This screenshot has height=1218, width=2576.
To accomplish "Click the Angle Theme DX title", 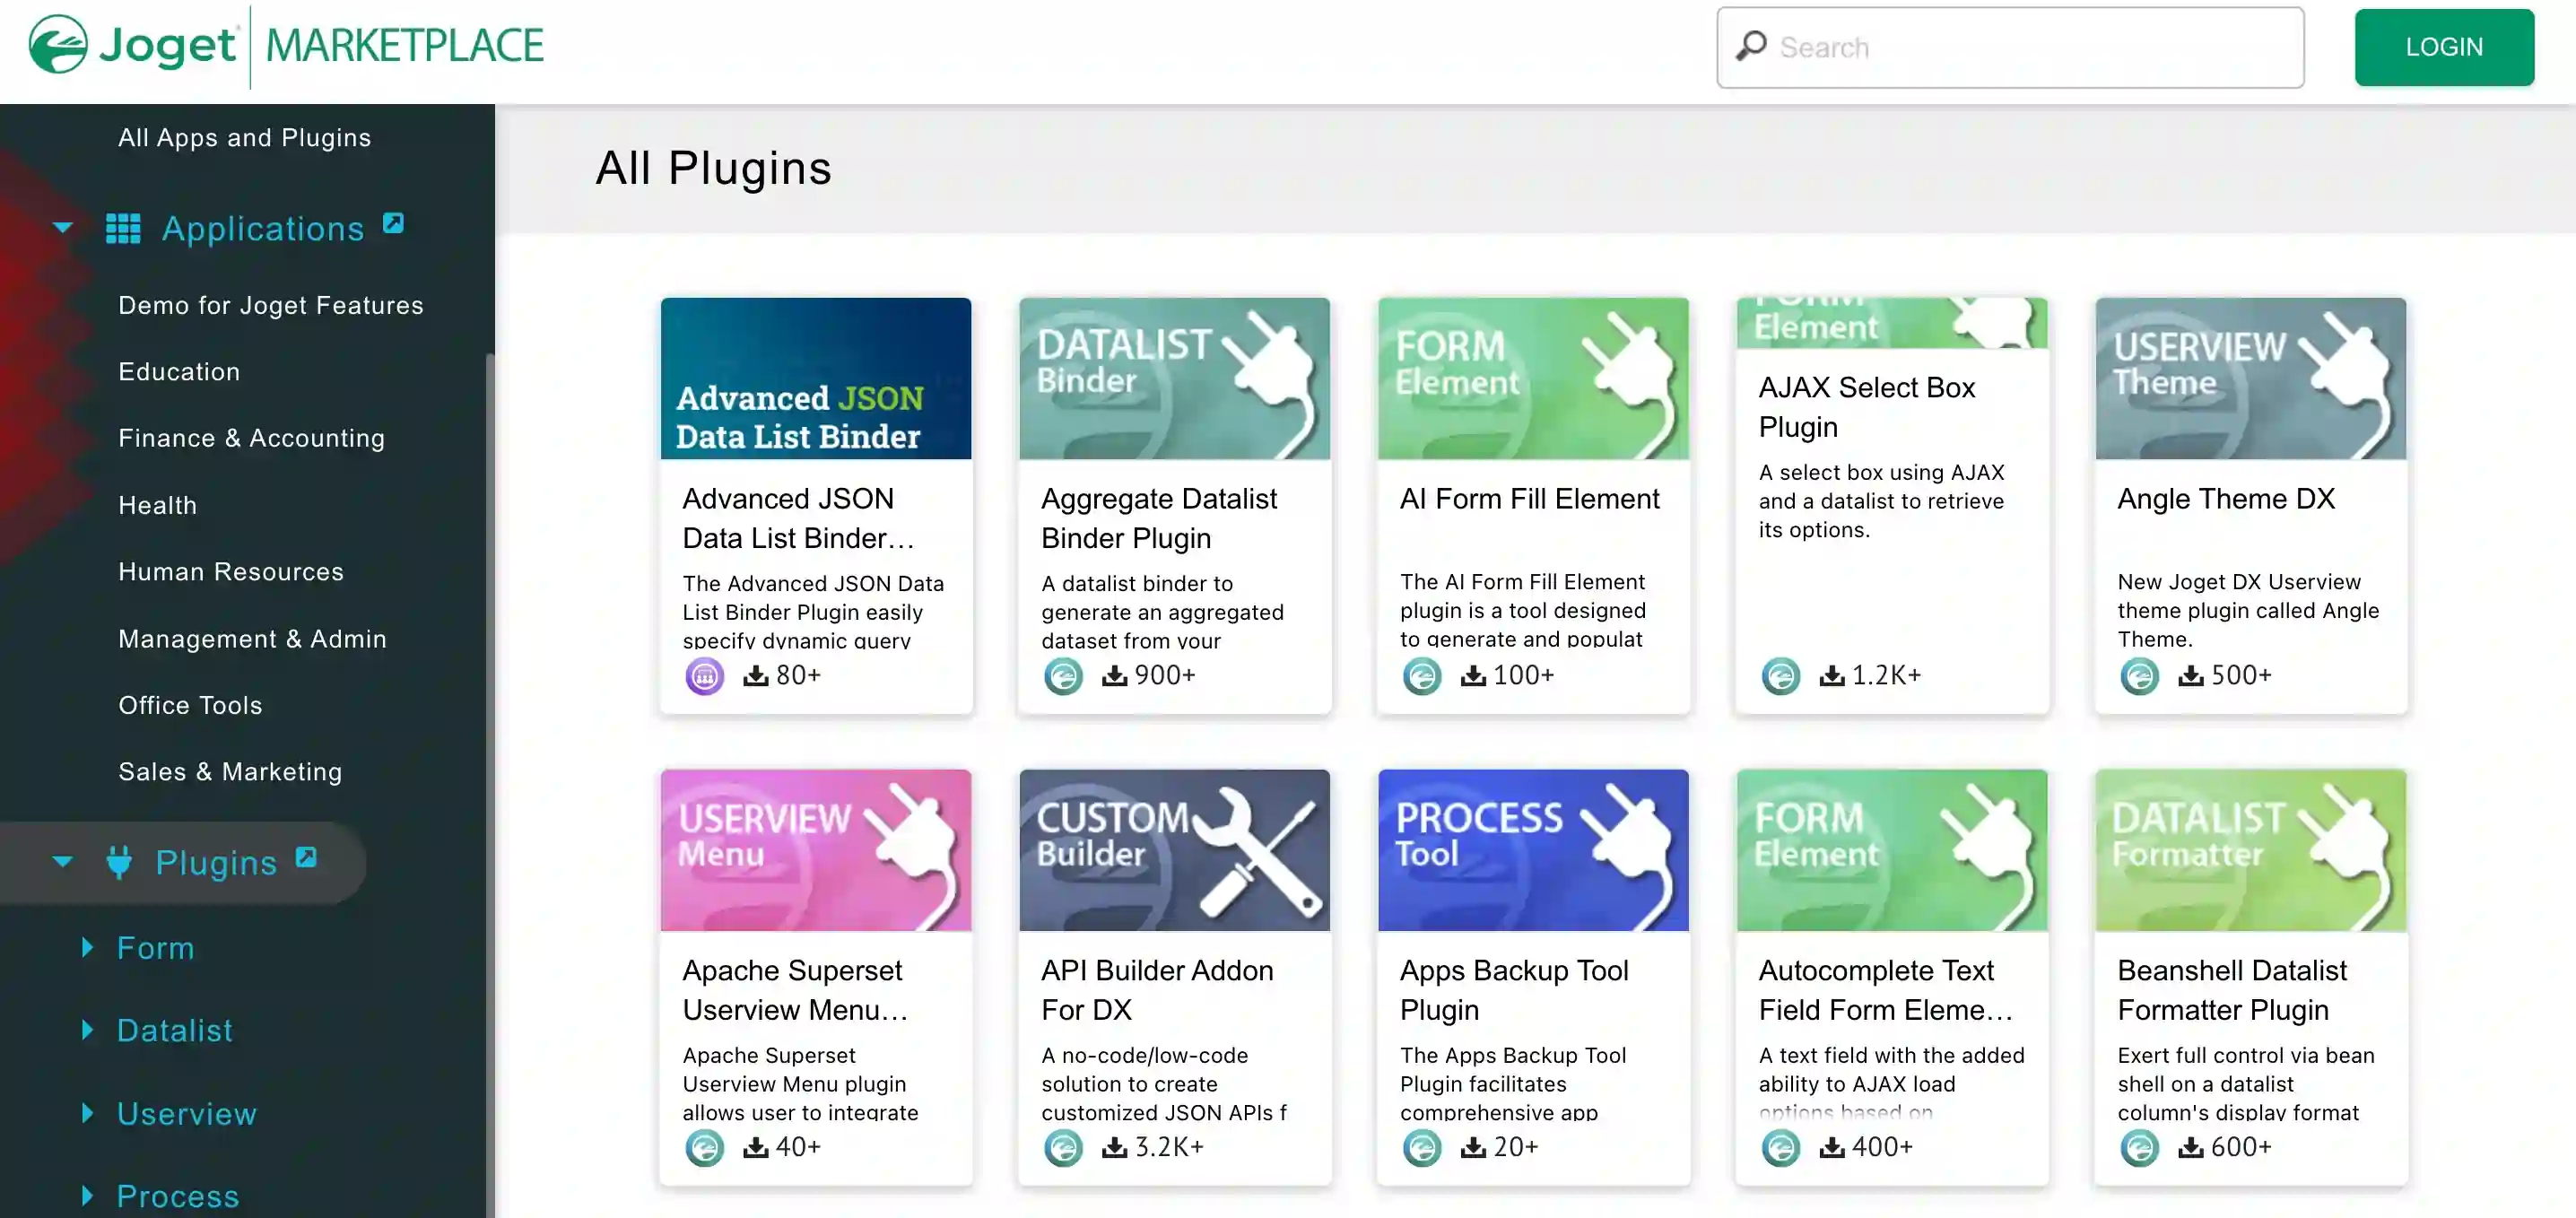I will tap(2225, 498).
